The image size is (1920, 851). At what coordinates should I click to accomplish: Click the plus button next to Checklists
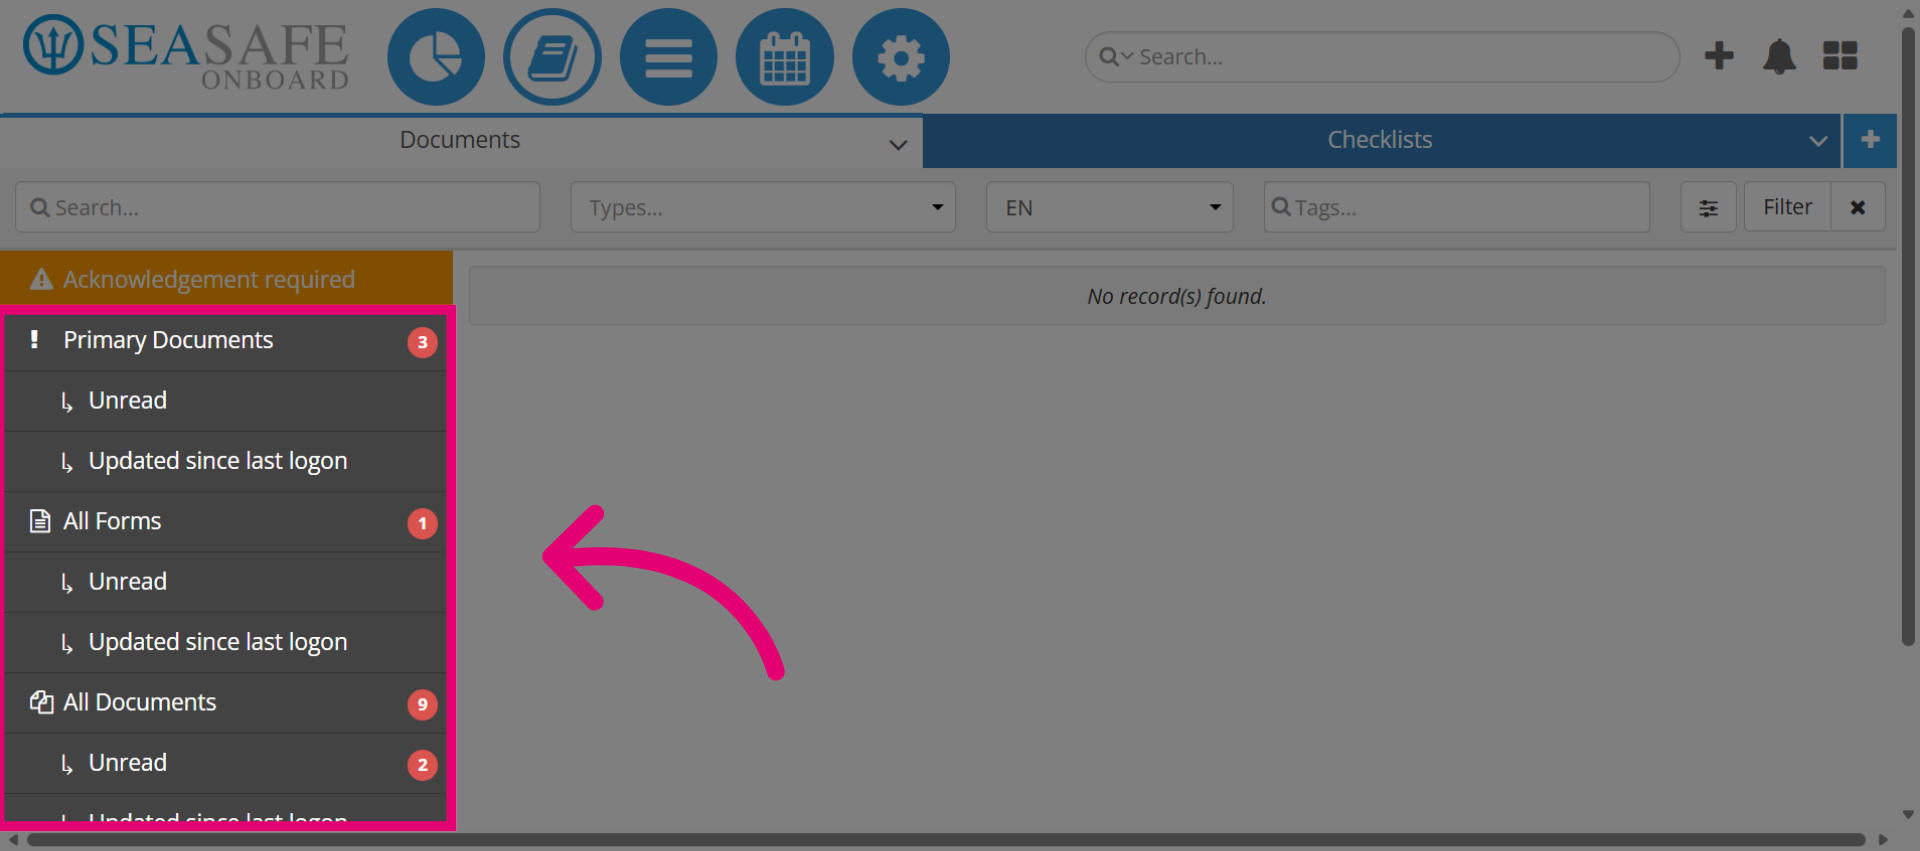[1870, 140]
